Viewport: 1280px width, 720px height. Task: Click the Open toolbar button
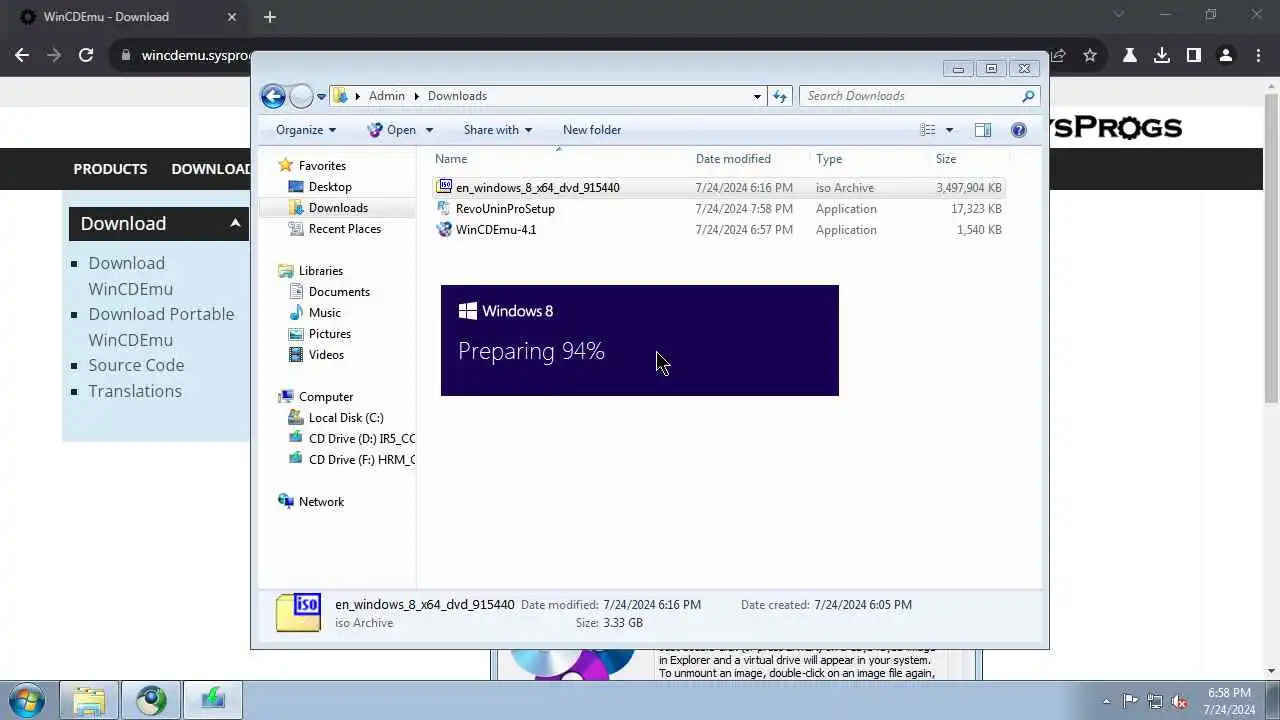click(391, 130)
